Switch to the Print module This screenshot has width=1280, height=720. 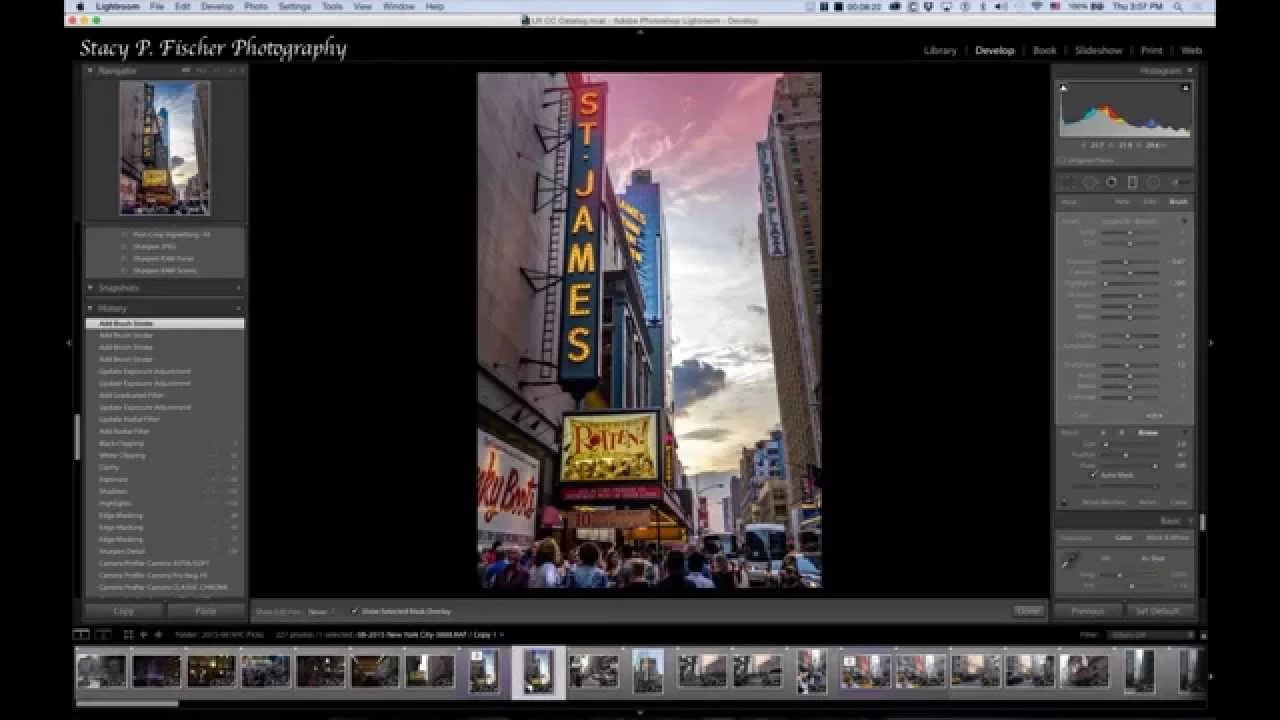click(x=1152, y=50)
